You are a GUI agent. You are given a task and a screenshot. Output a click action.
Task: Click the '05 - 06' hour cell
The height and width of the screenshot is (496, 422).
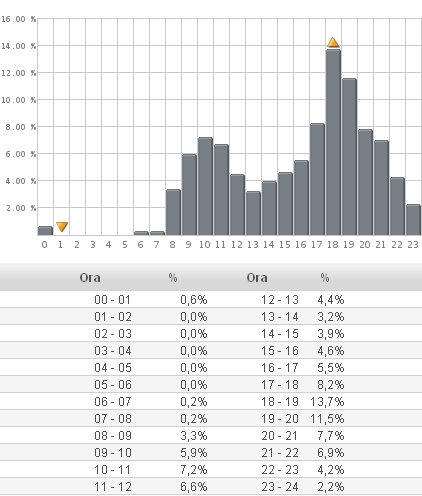click(x=113, y=385)
